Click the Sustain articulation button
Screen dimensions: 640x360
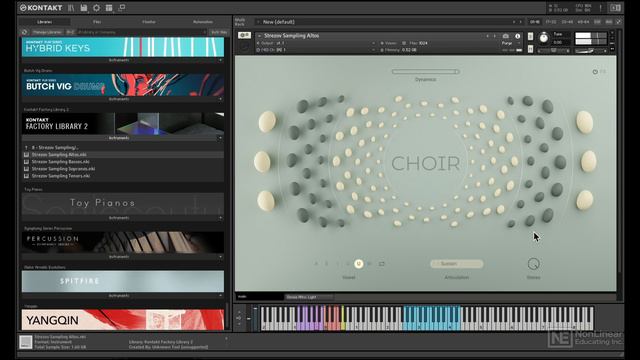[456, 264]
